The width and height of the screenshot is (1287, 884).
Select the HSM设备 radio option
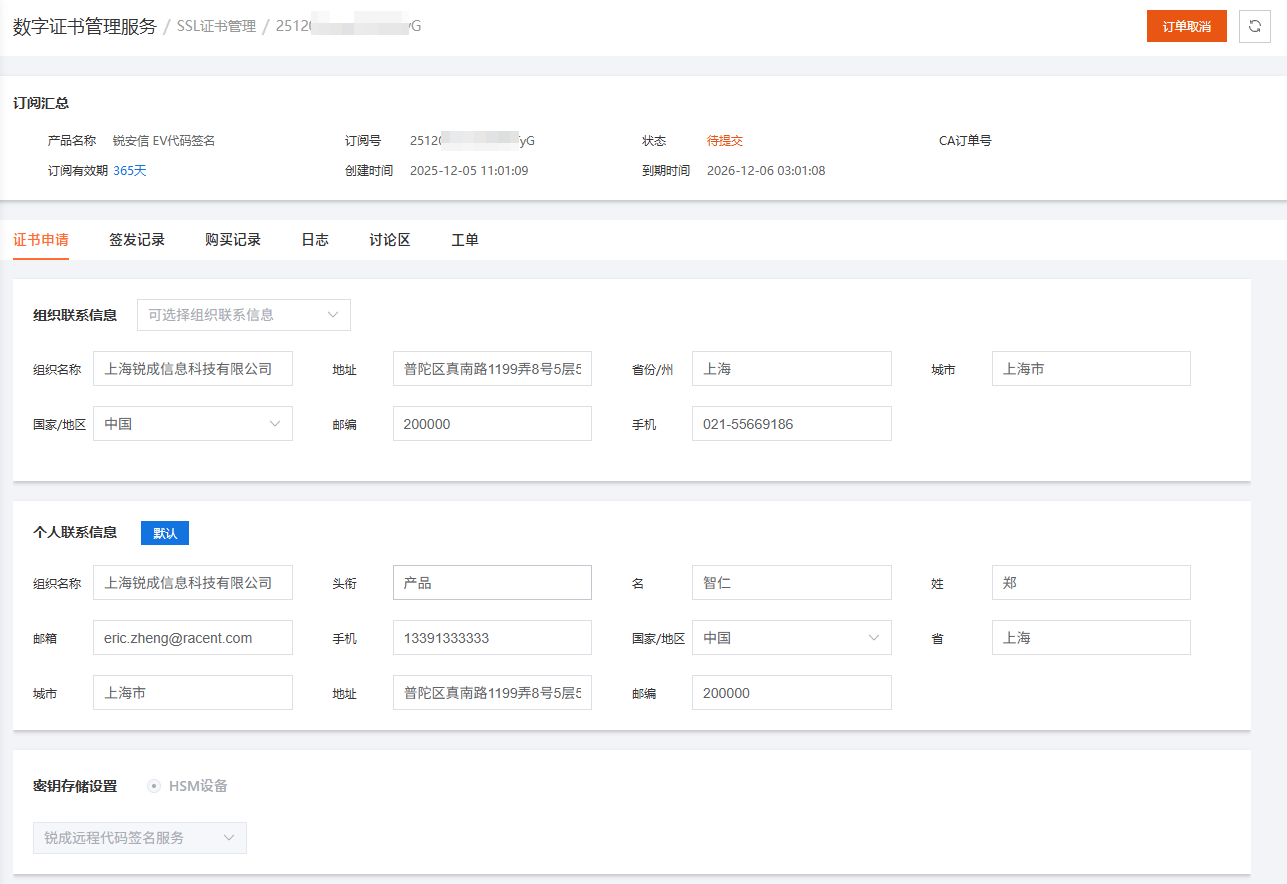154,786
